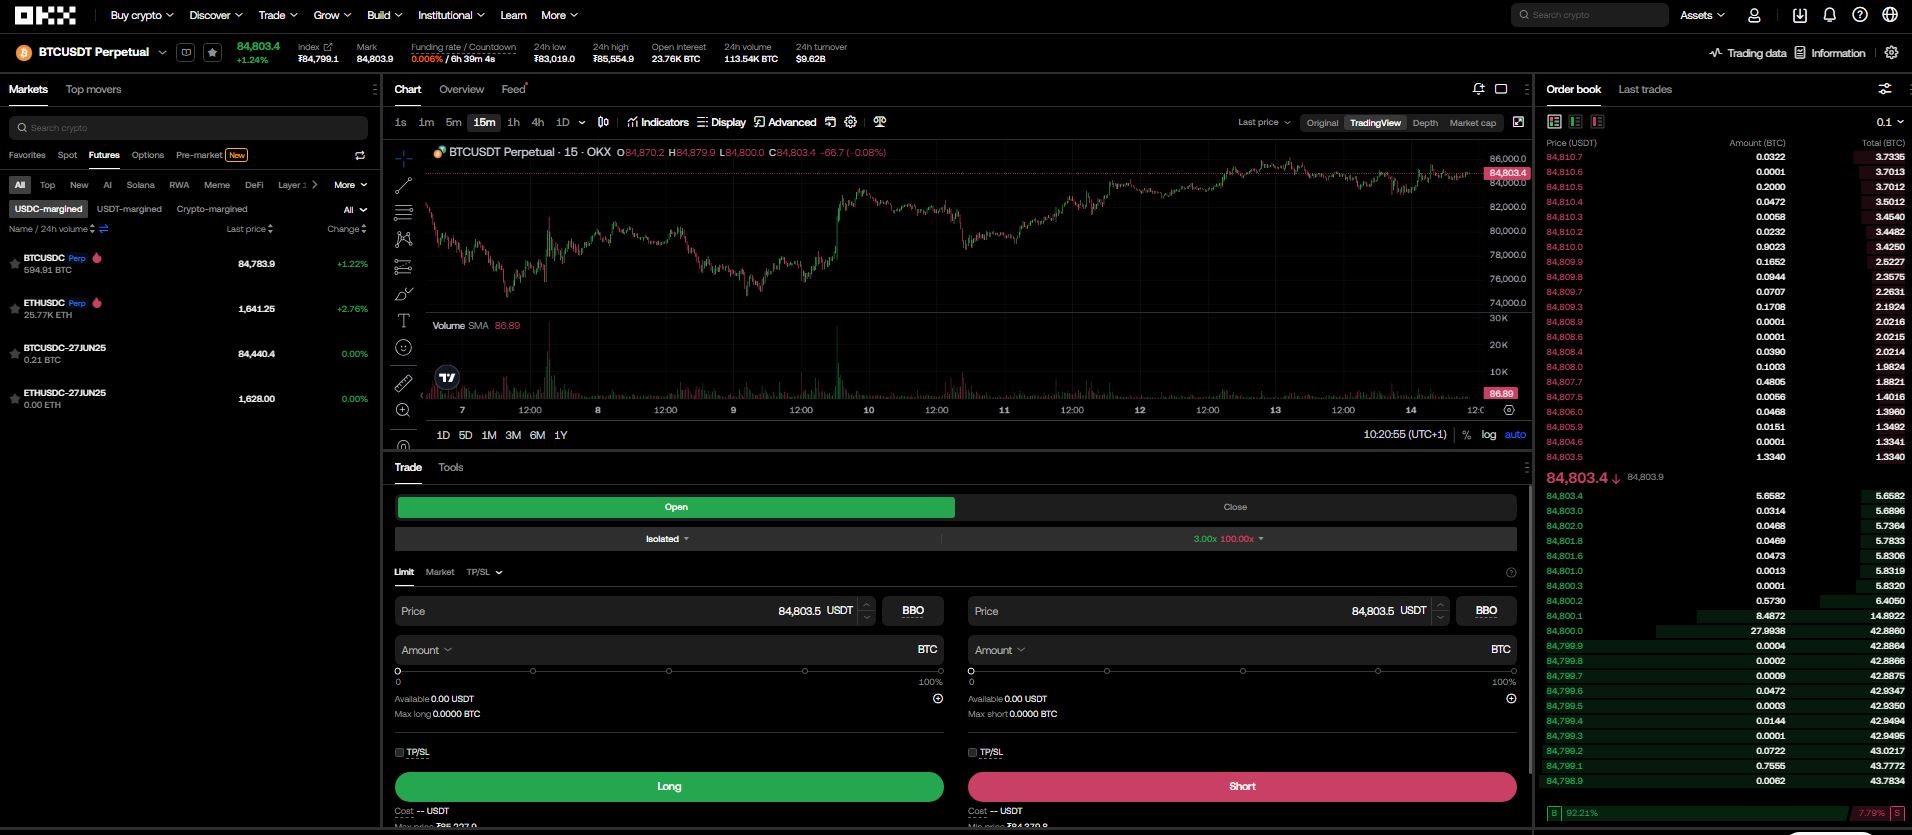Select the zoom-in tool on chart
Screen dimensions: 1912x835
403,410
